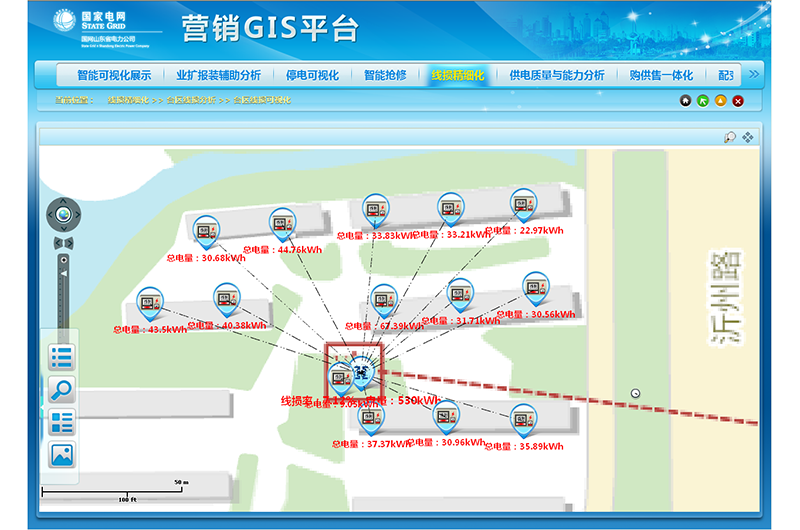Image resolution: width=800 pixels, height=530 pixels.
Task: Click the meter marker labeled 44.76kWh
Action: pos(283,223)
